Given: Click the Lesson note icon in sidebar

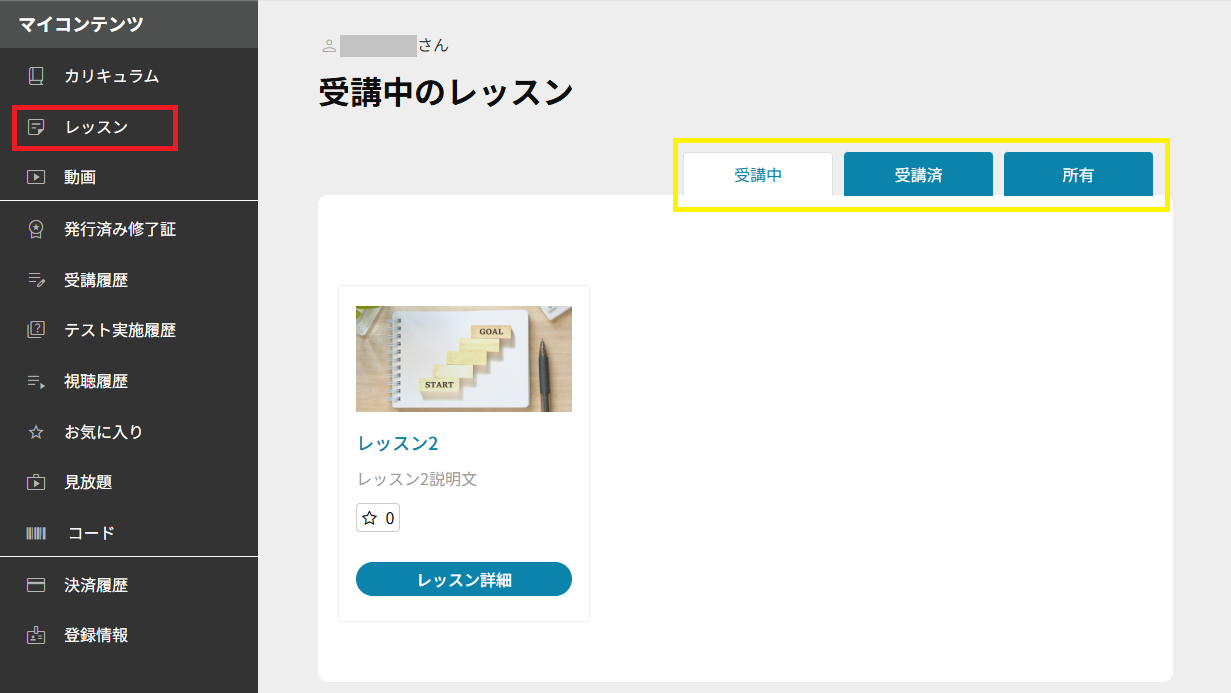Looking at the screenshot, I should (36, 127).
